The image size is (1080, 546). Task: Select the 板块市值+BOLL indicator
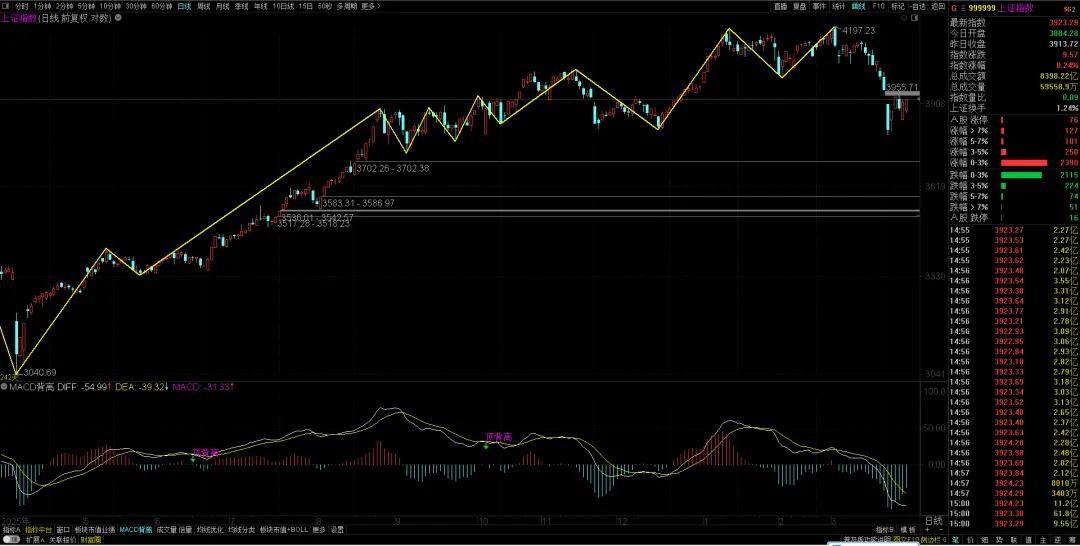(x=284, y=529)
